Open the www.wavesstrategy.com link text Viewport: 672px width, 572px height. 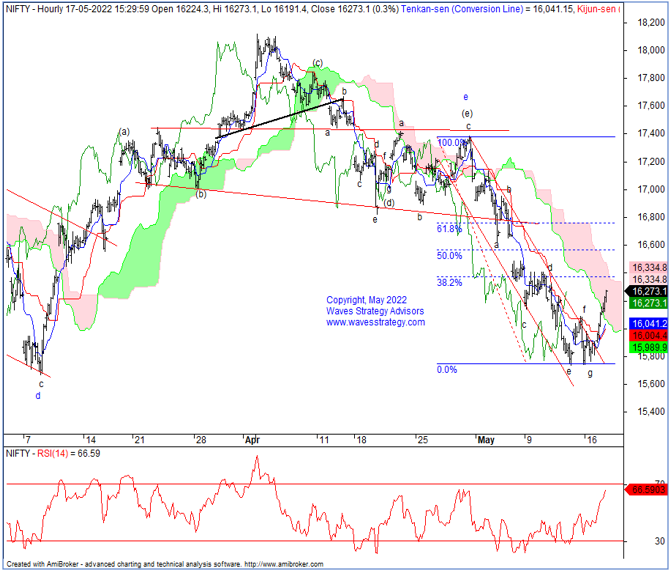(375, 323)
